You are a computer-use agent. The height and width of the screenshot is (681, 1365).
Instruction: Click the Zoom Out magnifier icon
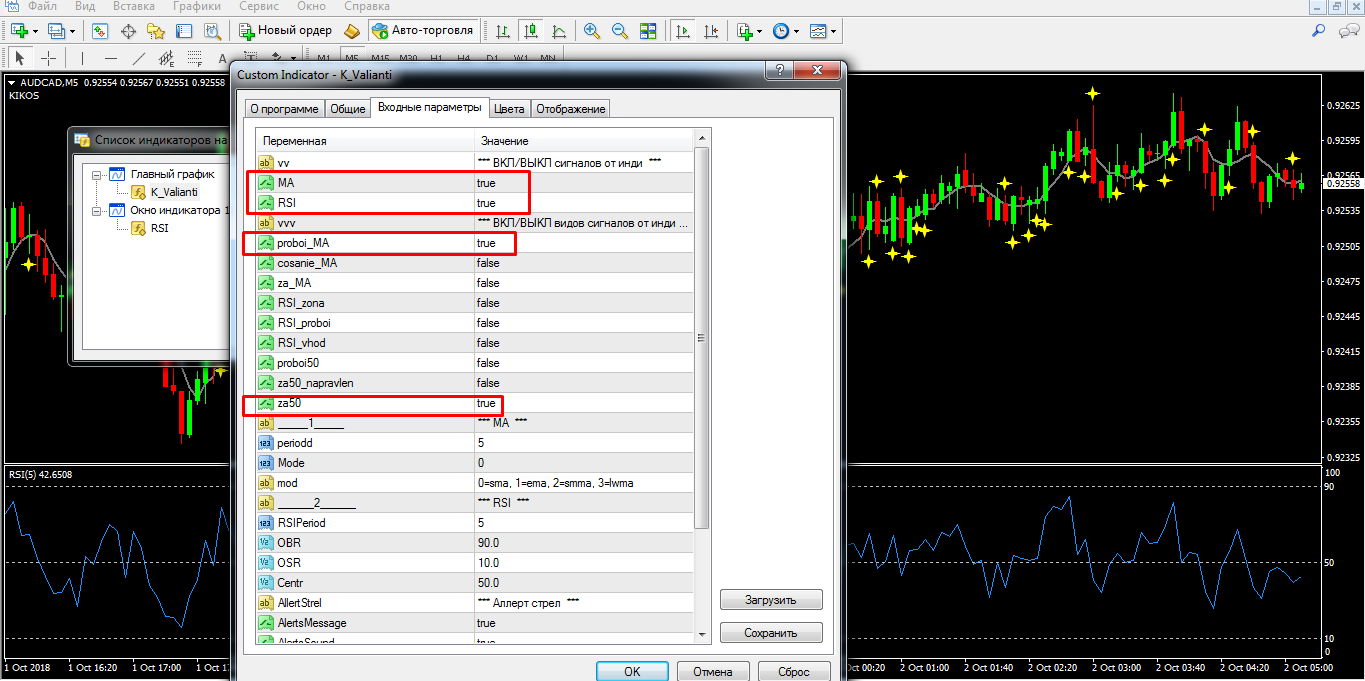(620, 31)
